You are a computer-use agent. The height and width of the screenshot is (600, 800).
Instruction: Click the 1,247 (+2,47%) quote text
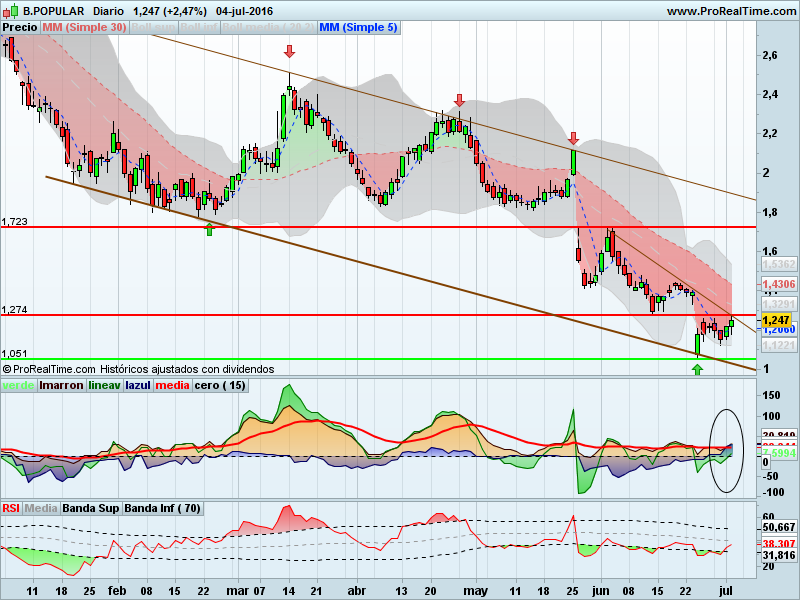pos(170,11)
